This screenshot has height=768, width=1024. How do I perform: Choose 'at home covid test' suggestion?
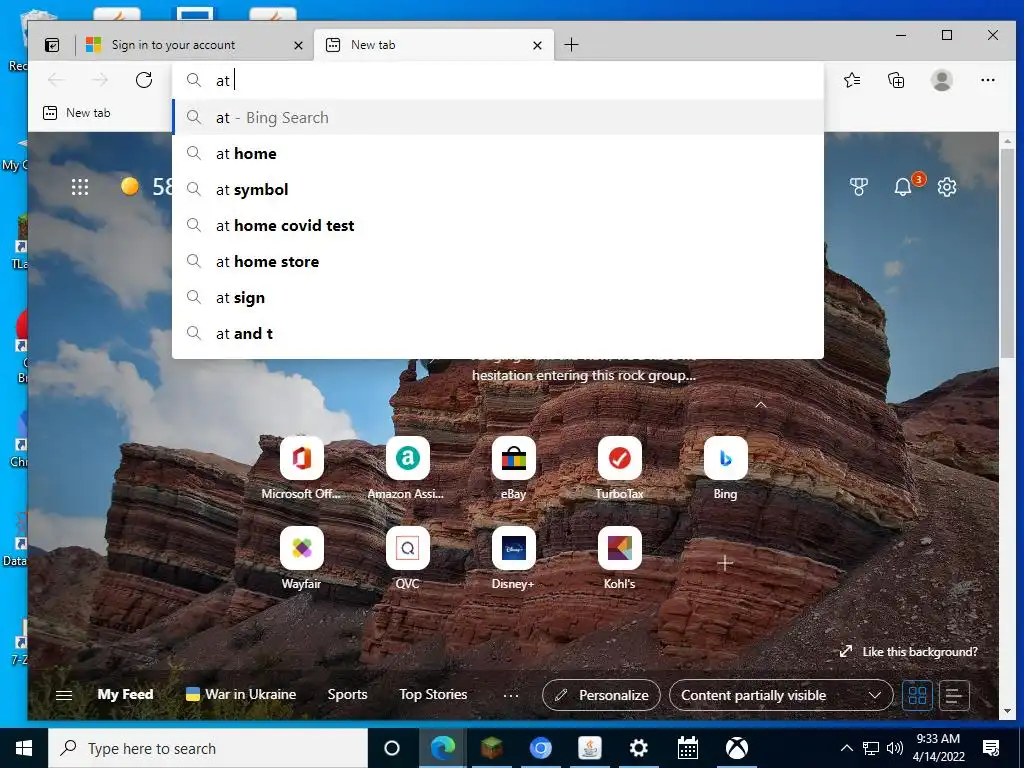498,225
